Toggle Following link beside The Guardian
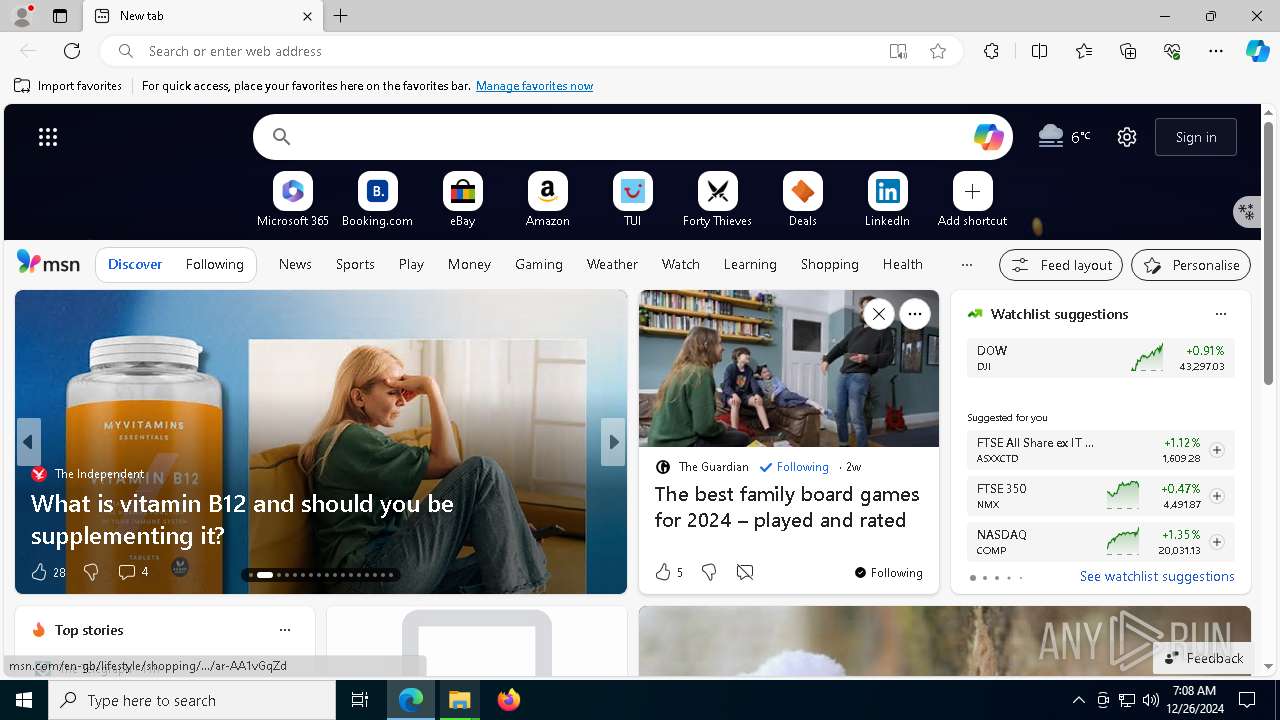The height and width of the screenshot is (720, 1280). pyautogui.click(x=794, y=467)
